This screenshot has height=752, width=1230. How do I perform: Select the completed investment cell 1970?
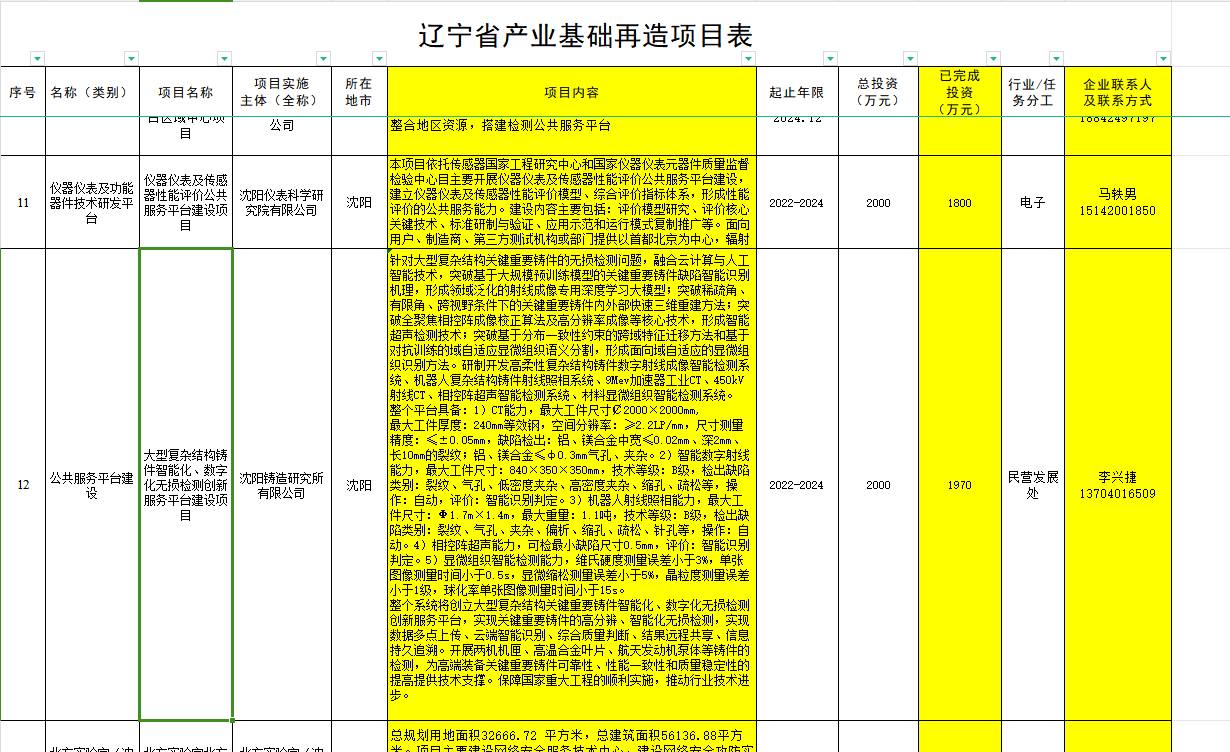tap(959, 485)
